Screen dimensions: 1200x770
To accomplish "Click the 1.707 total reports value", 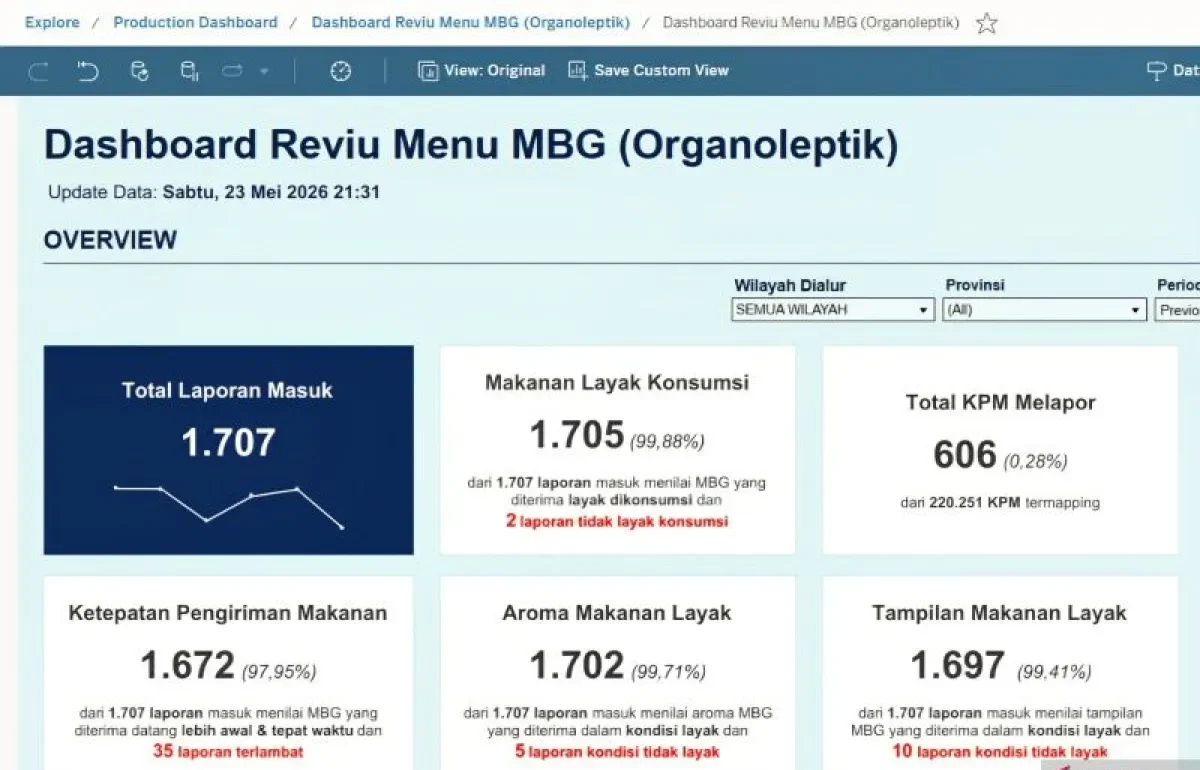I will click(228, 442).
